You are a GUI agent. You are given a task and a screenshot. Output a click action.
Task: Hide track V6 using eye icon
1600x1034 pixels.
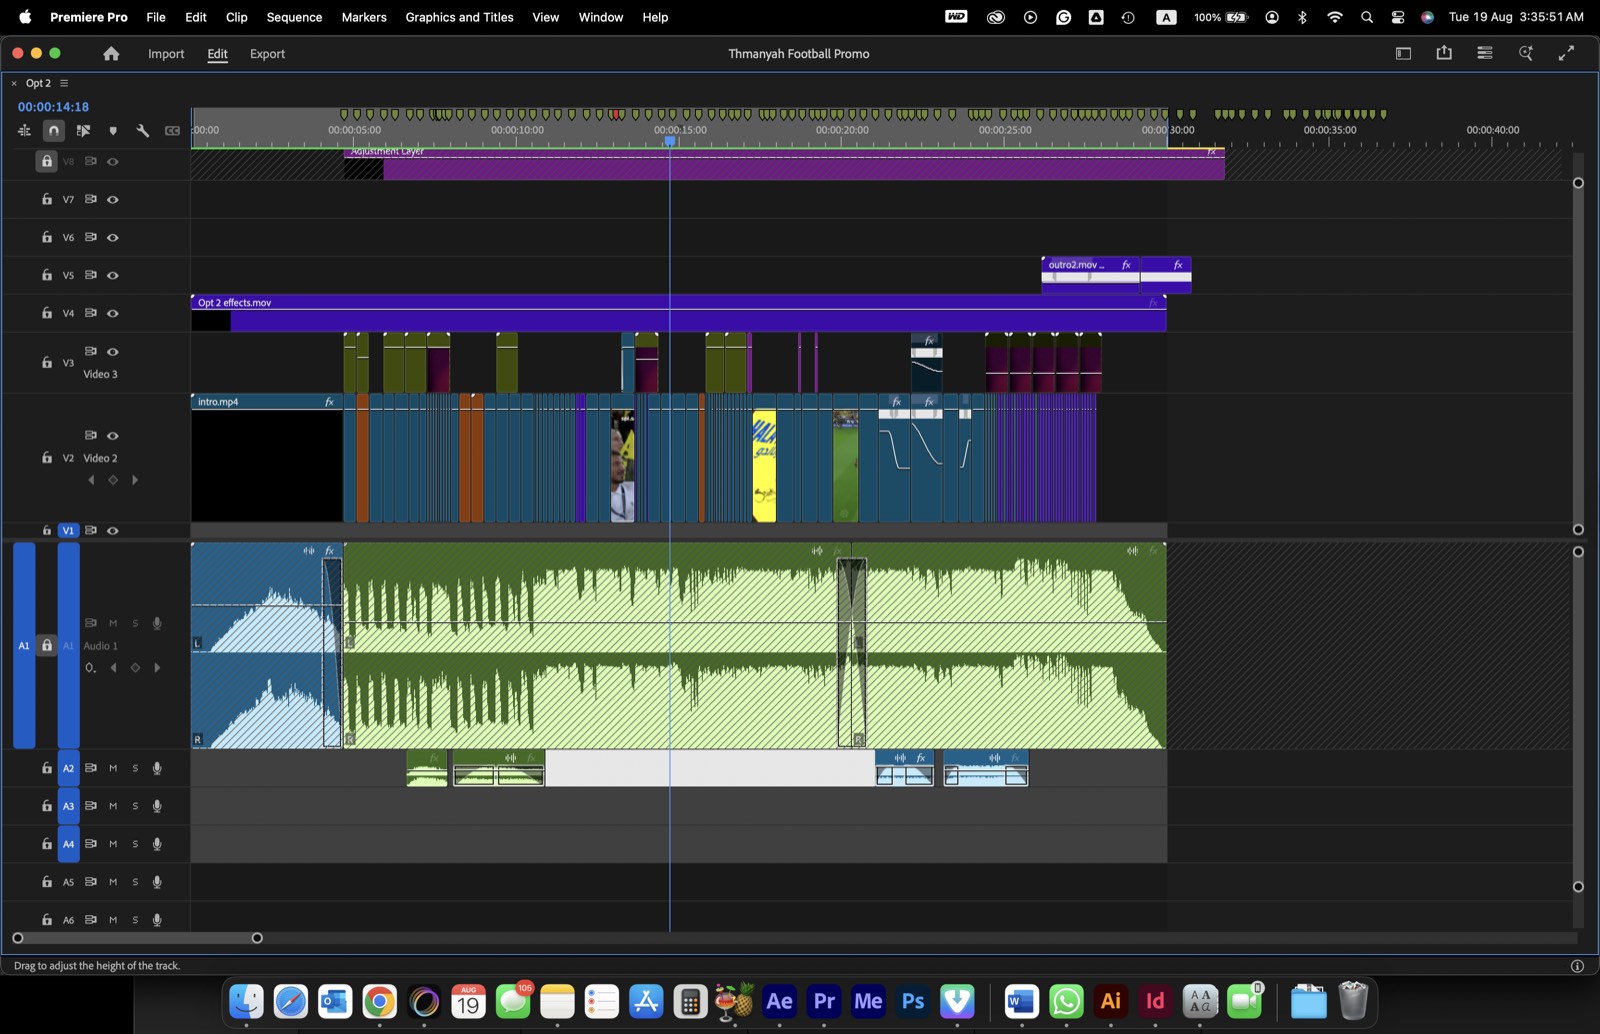pyautogui.click(x=113, y=238)
